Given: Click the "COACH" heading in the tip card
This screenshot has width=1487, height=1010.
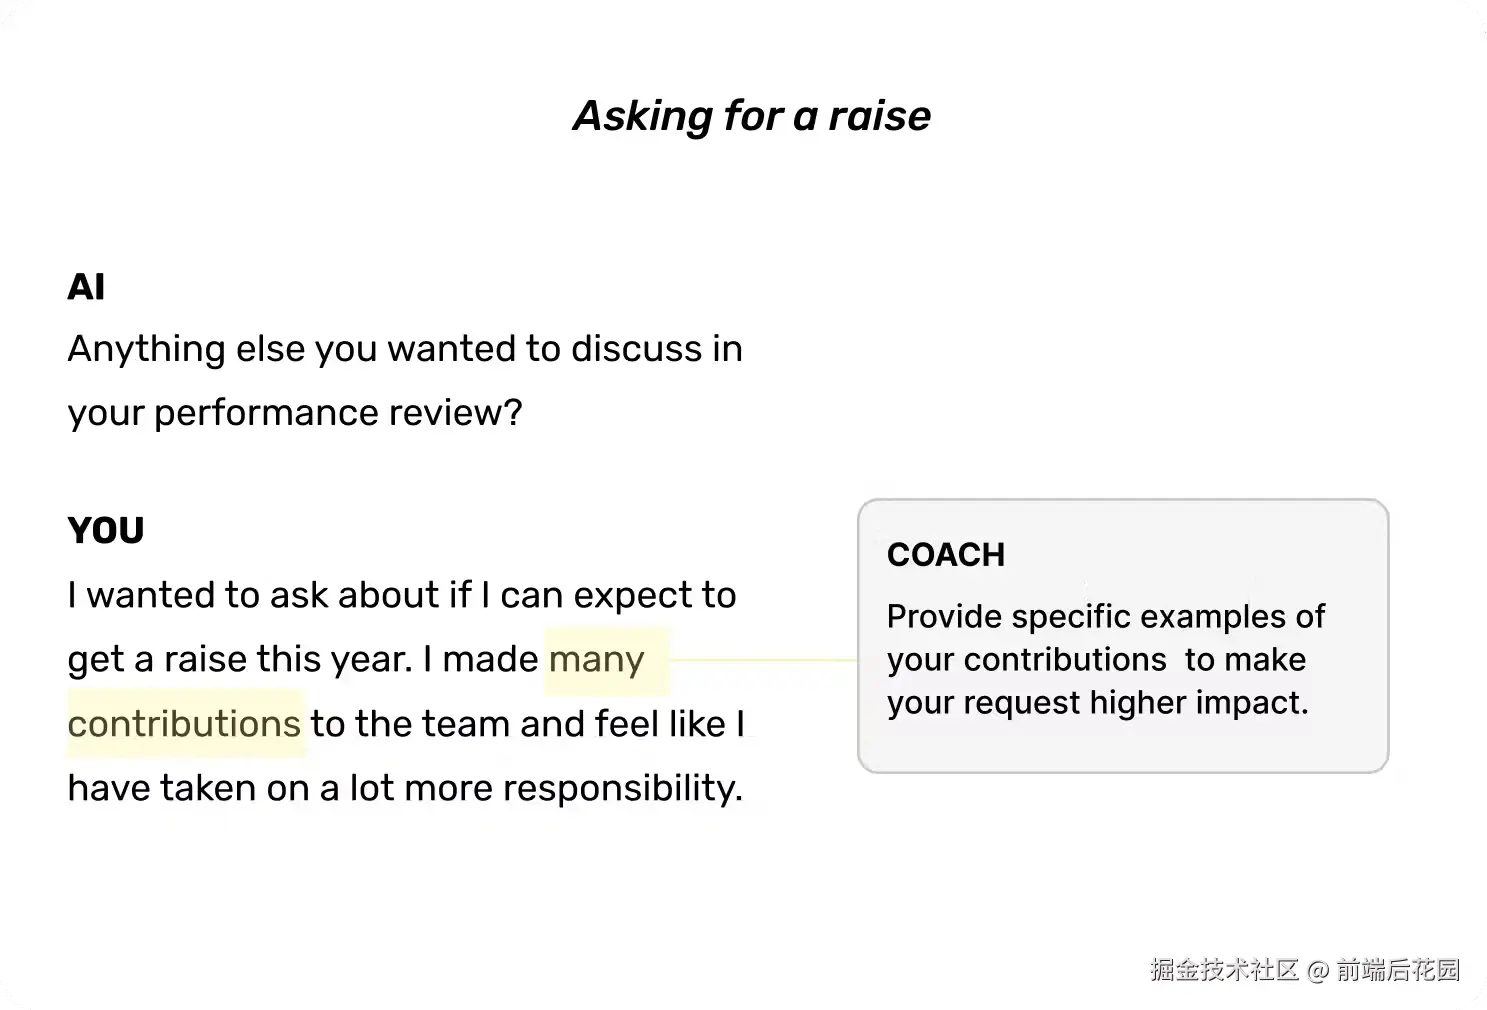Looking at the screenshot, I should 945,555.
